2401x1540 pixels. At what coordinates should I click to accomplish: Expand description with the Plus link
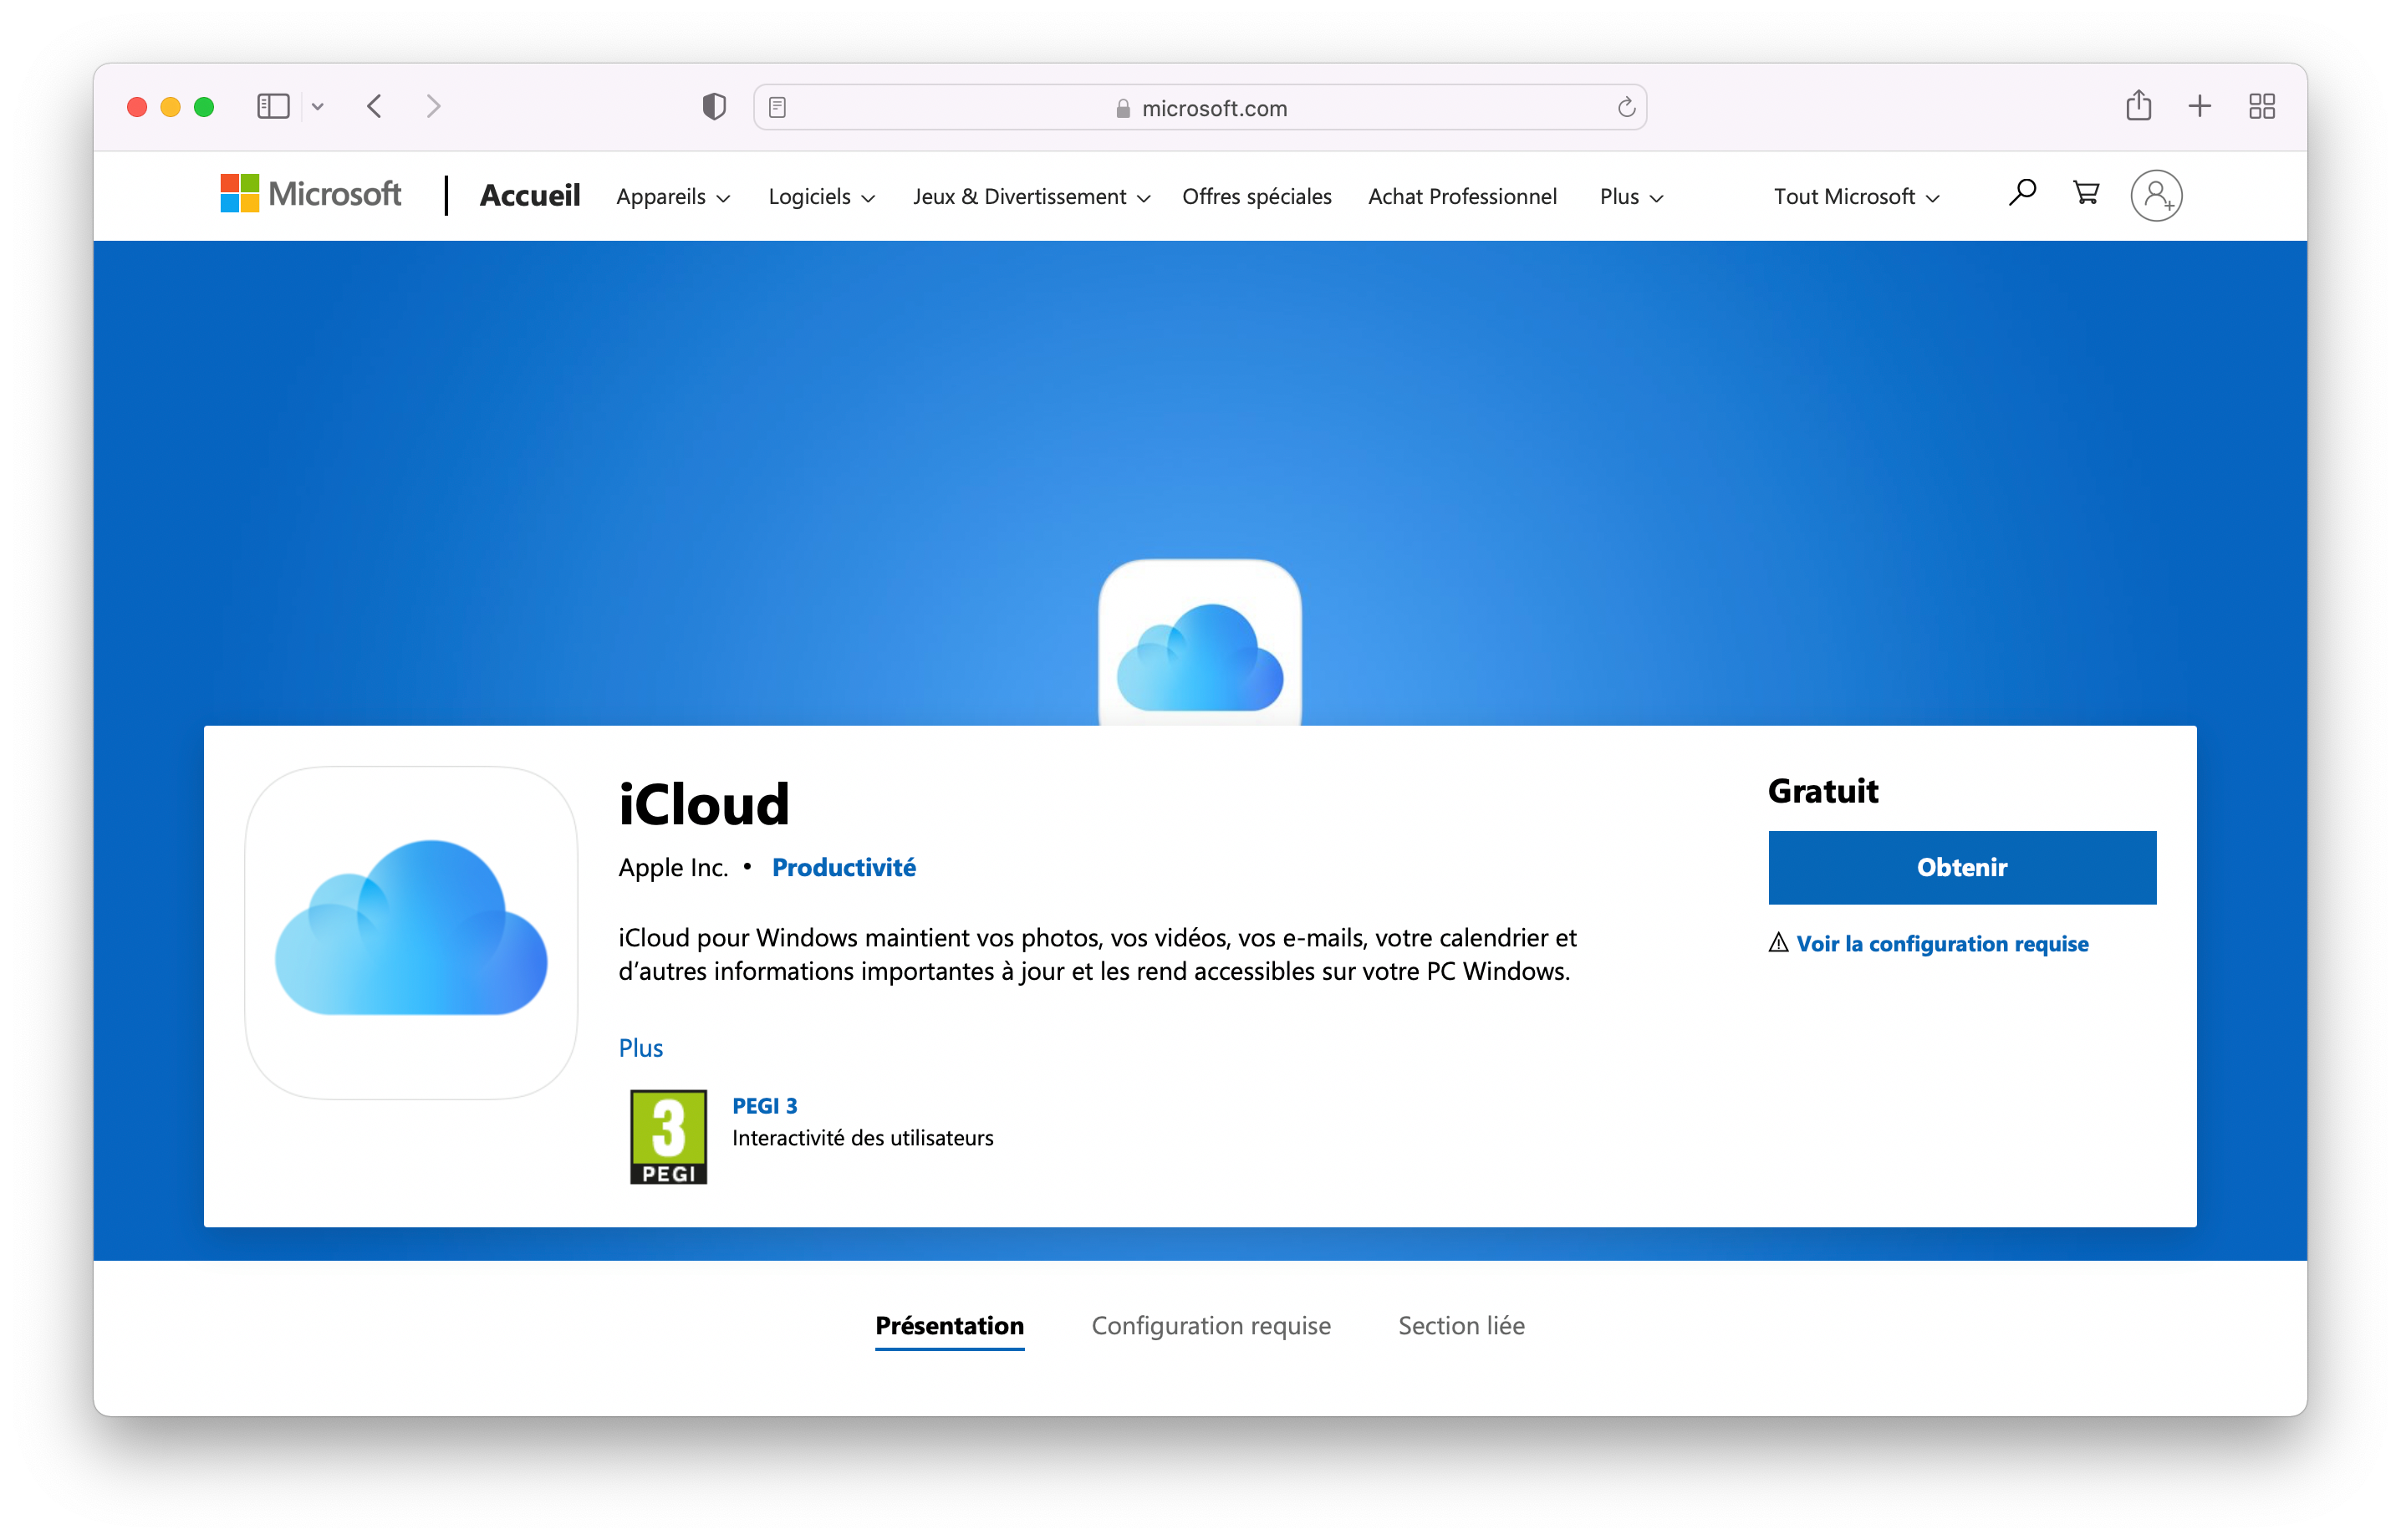coord(641,1047)
